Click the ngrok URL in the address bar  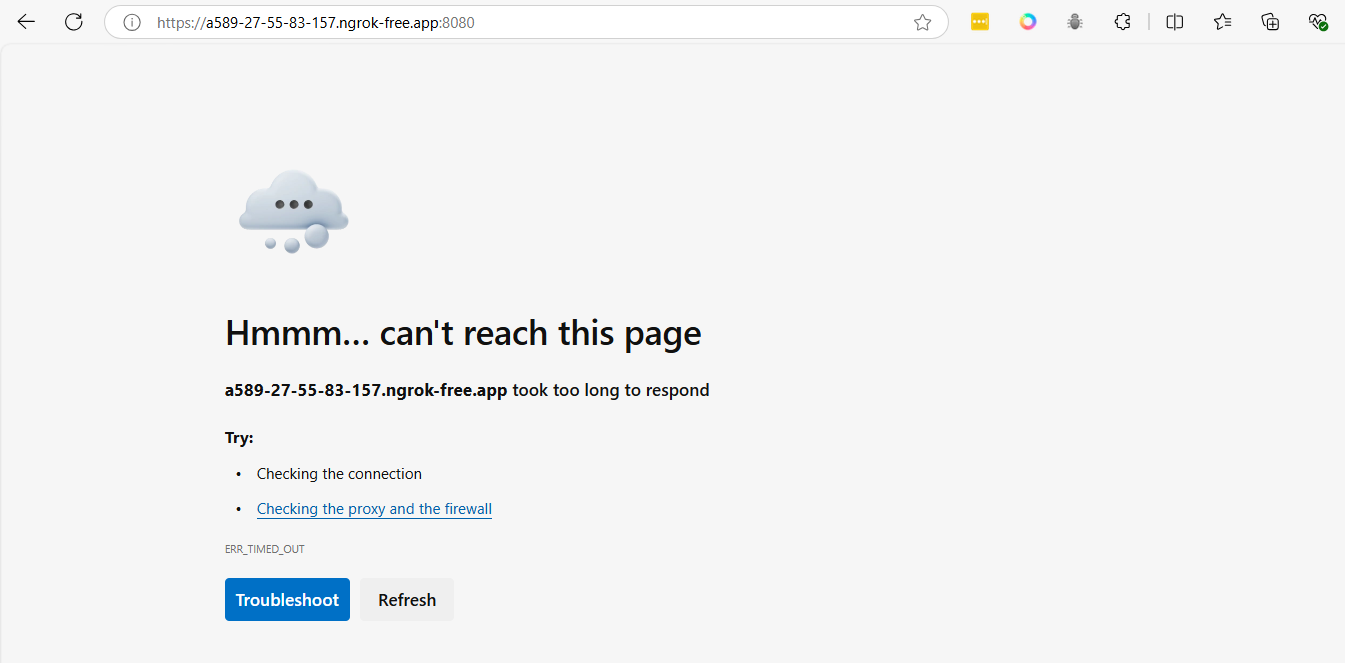coord(315,22)
